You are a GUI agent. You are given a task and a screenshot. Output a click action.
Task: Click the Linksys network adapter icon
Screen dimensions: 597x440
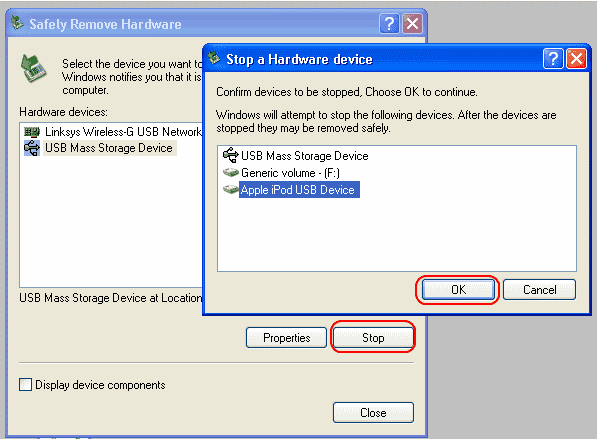point(32,132)
